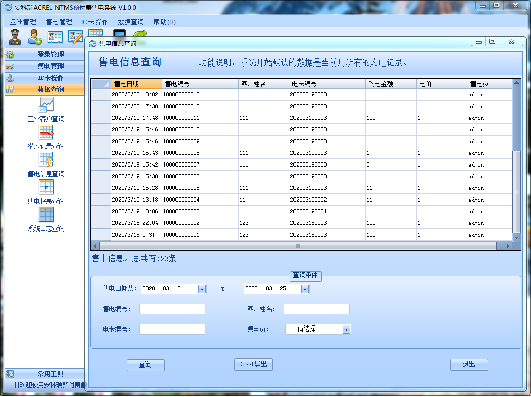531x397 pixels.
Task: Minimize the 售电信息查询 dialog window
Action: [x=479, y=42]
